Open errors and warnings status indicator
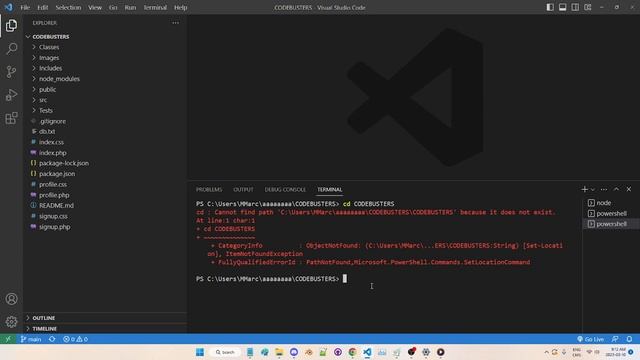 (75, 339)
